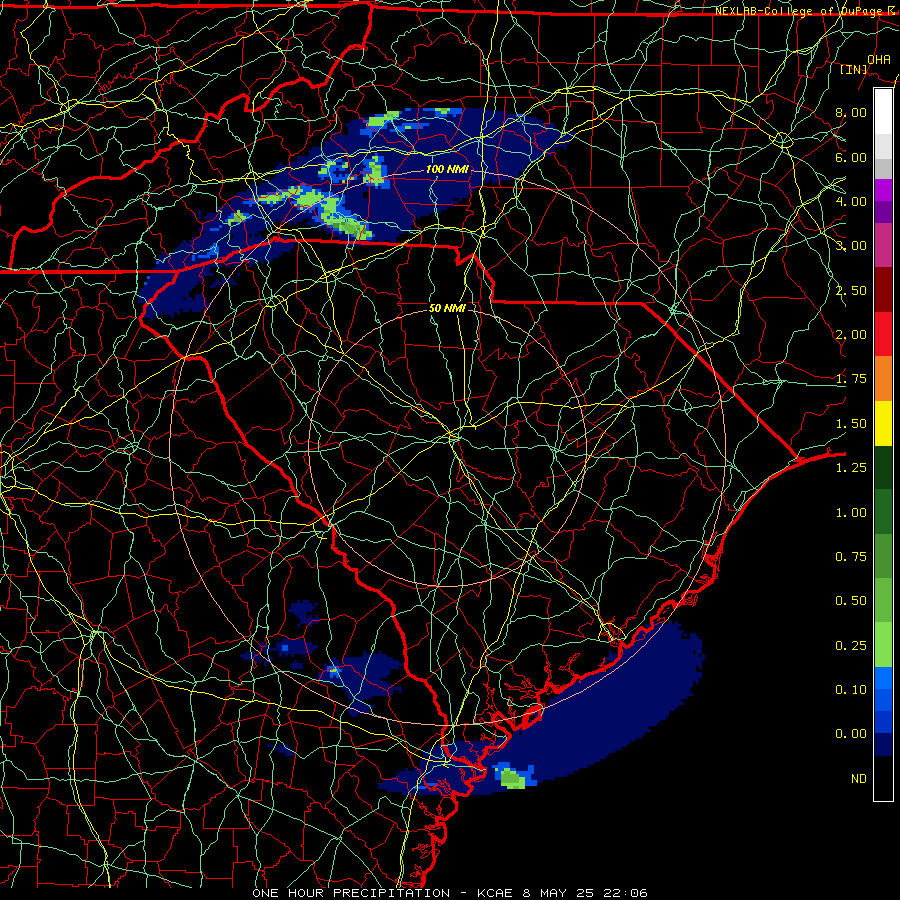Click the 3.00 legend value
The height and width of the screenshot is (900, 900).
click(x=851, y=246)
